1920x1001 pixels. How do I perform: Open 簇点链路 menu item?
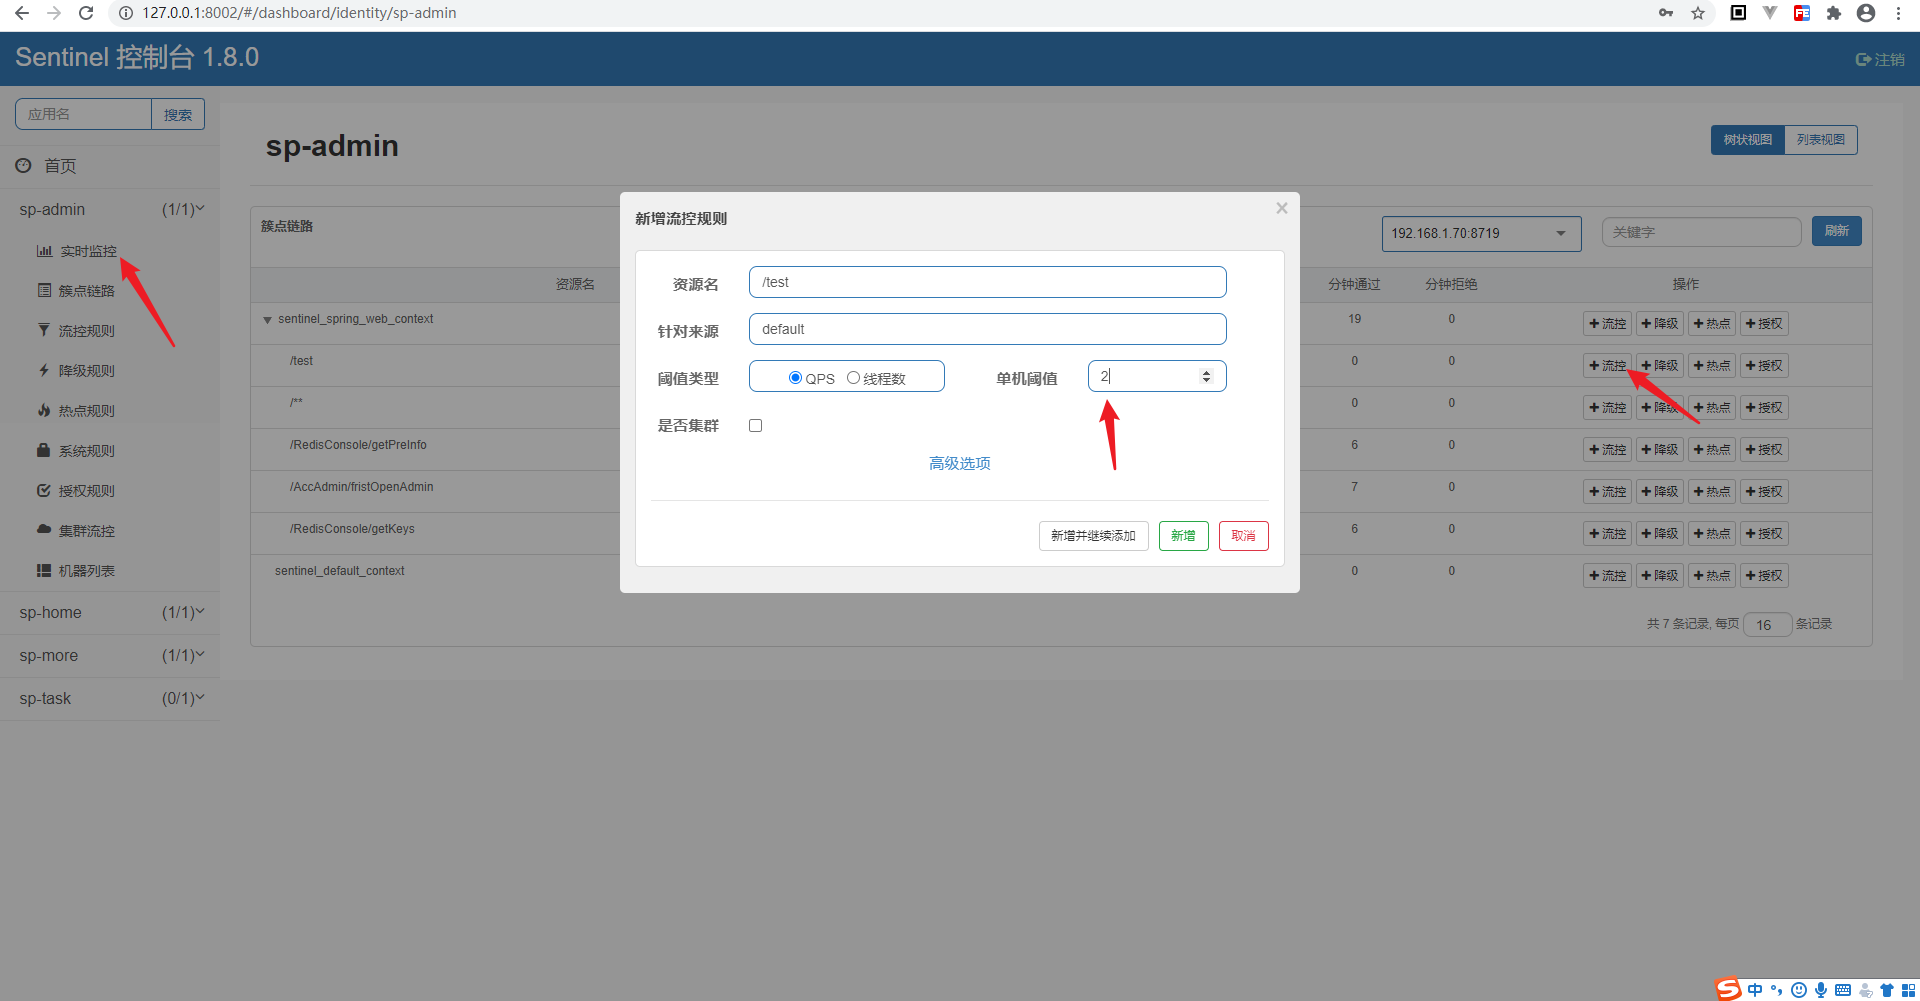(x=77, y=291)
